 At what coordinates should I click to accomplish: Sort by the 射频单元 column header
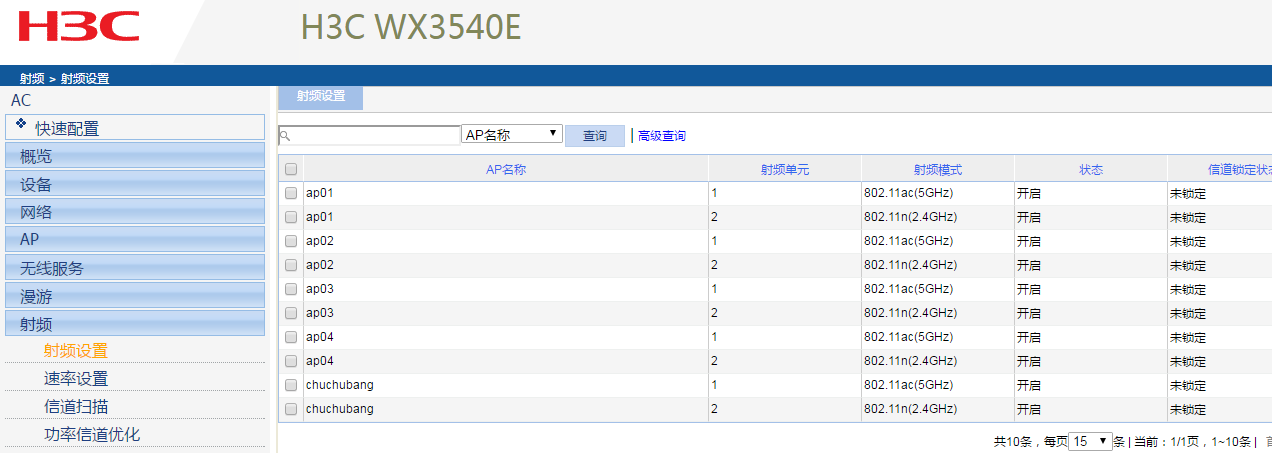coord(785,170)
